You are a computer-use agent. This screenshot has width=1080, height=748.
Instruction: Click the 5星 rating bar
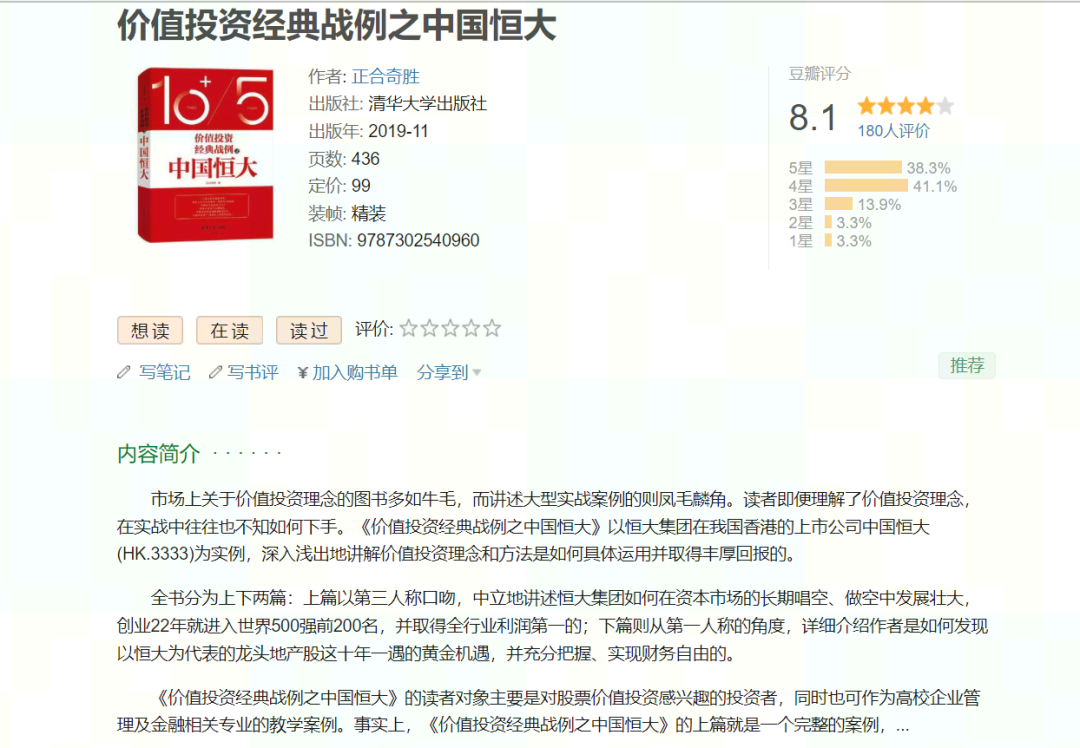pyautogui.click(x=863, y=167)
